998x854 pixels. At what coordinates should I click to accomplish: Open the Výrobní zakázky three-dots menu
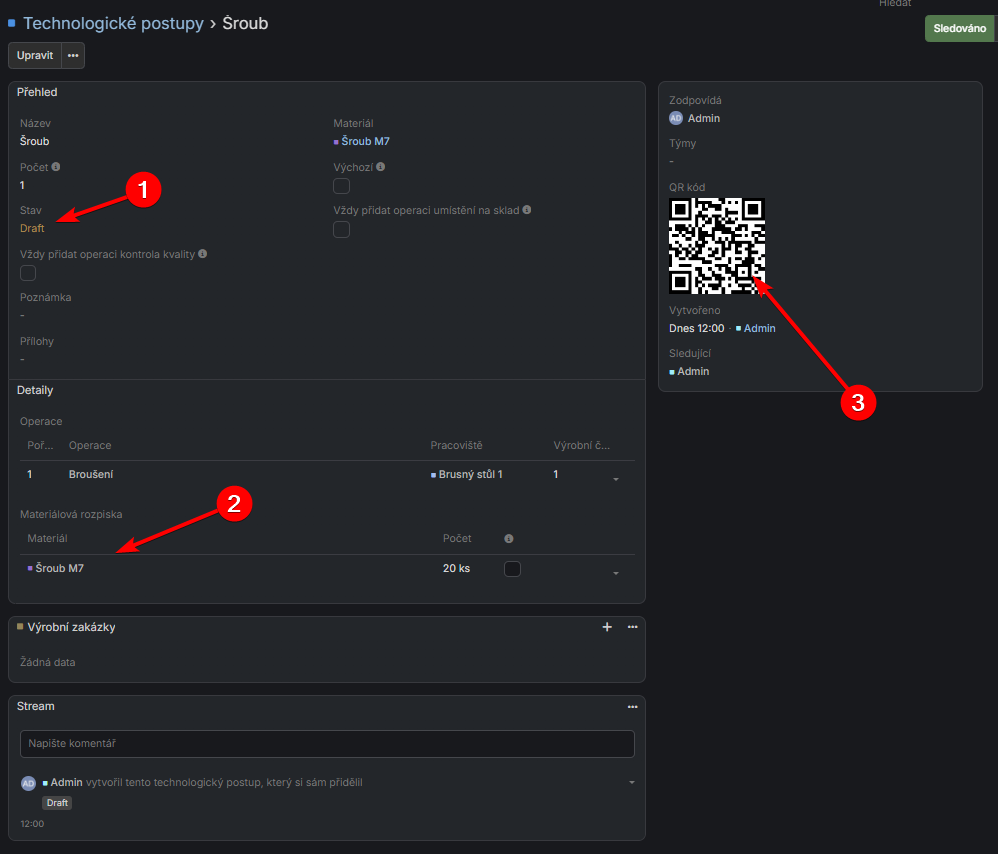[632, 627]
